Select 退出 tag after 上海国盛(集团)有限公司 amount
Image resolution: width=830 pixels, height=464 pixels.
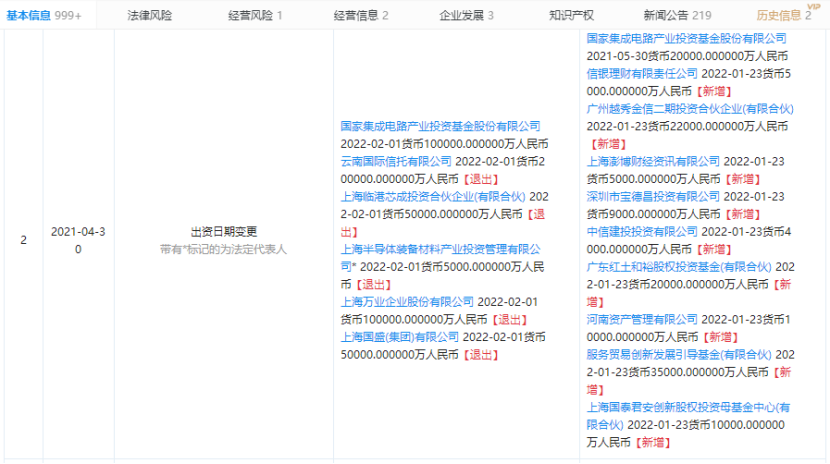click(x=481, y=354)
